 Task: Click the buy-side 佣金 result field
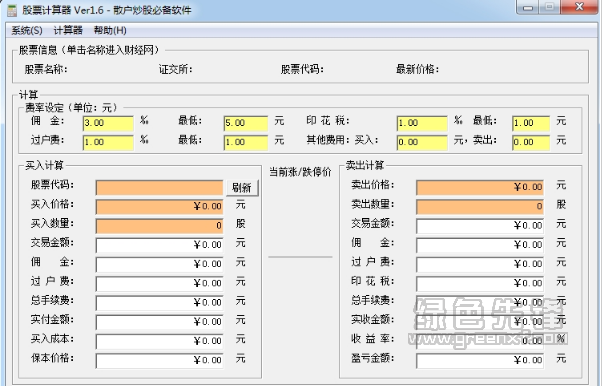coord(159,264)
